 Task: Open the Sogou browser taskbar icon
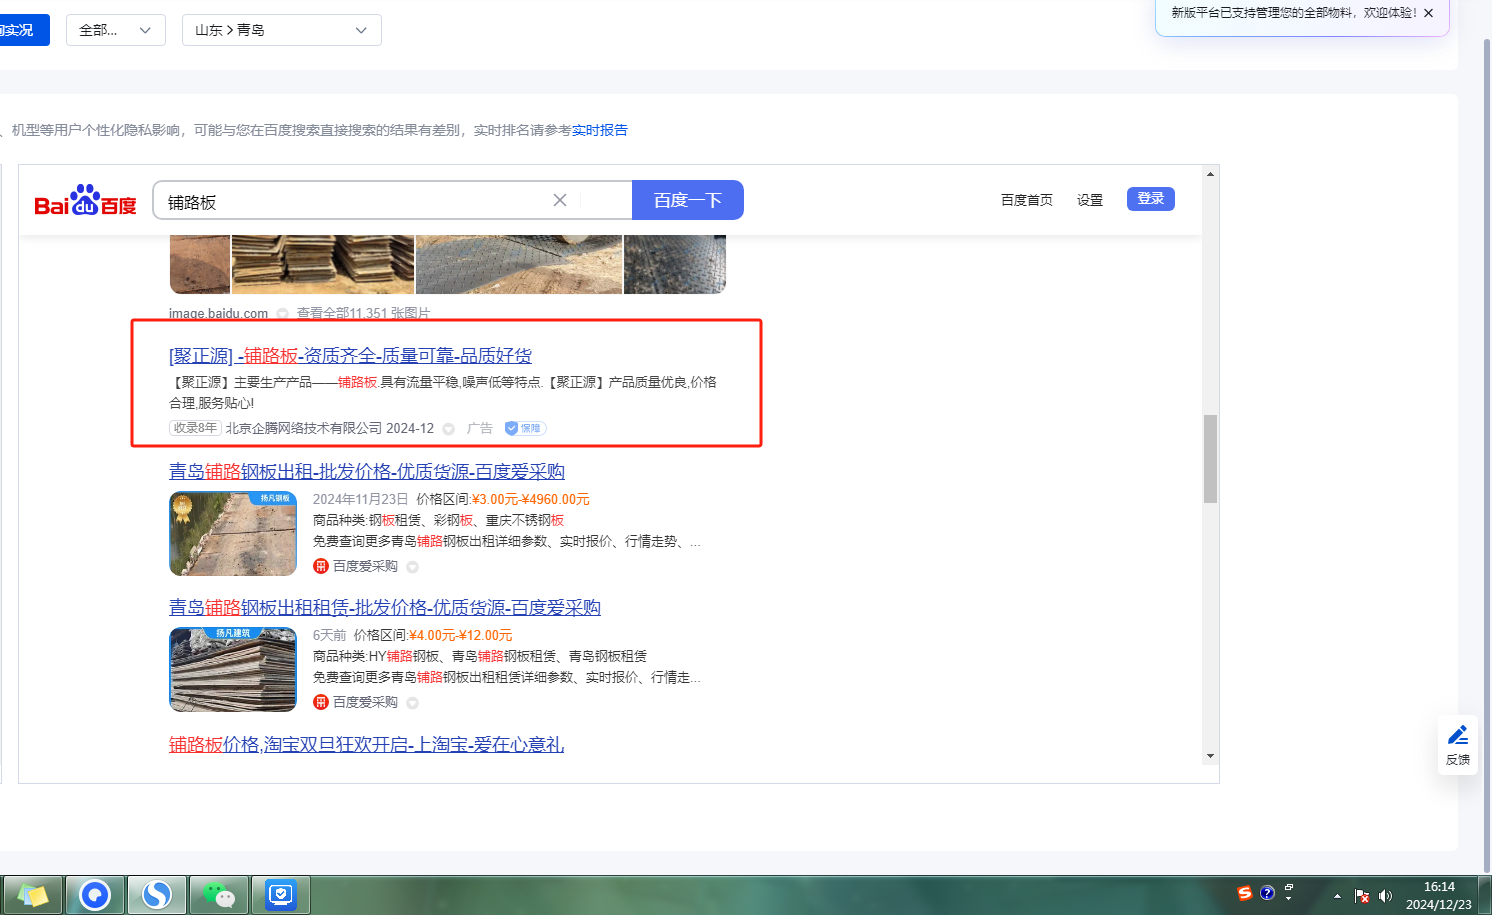click(x=157, y=895)
